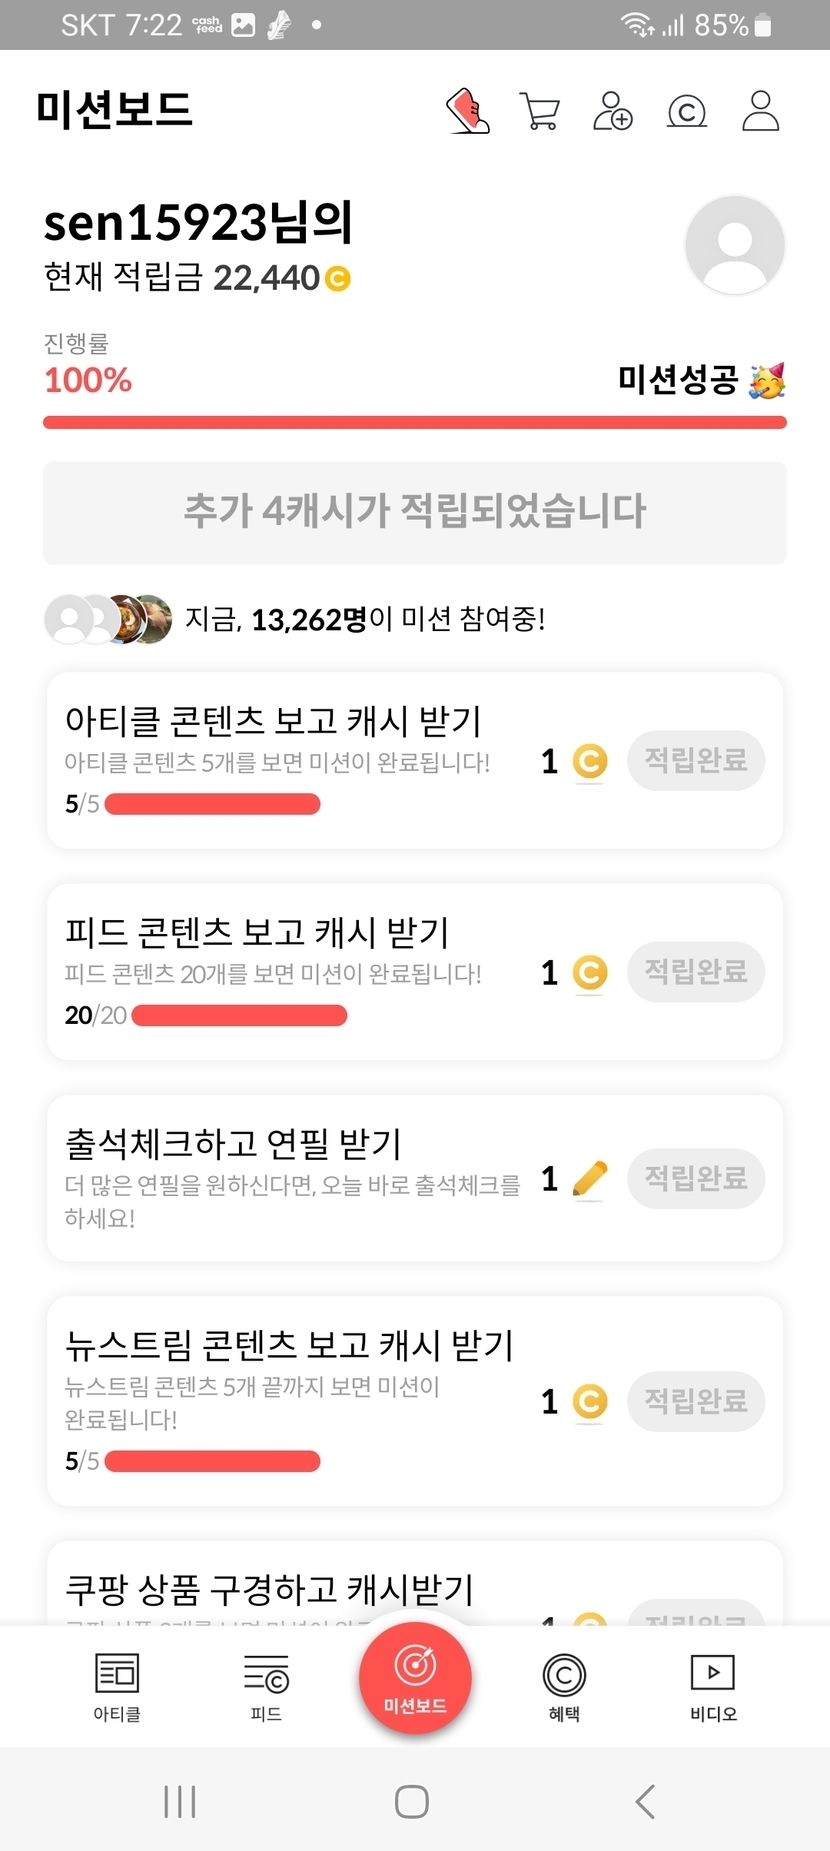This screenshot has height=1851, width=830.
Task: Tap the center 미션보드 button
Action: point(415,1678)
